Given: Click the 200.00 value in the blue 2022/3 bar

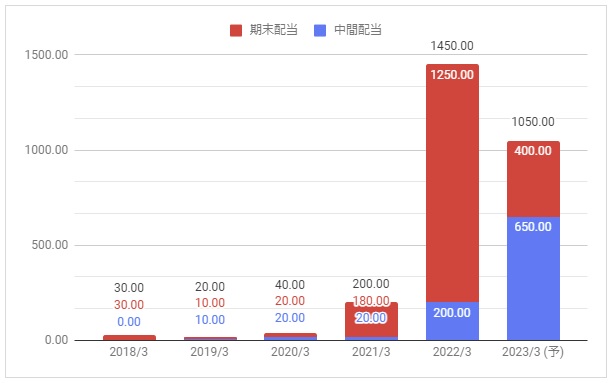Looking at the screenshot, I should (x=452, y=313).
